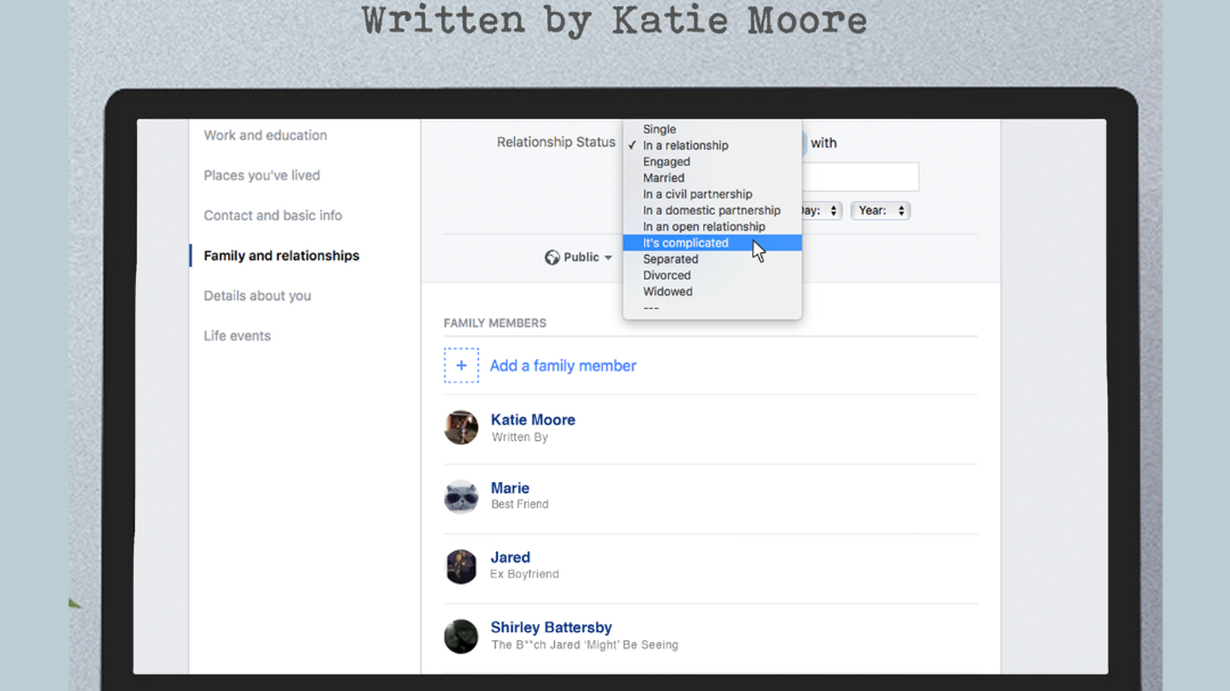Select "It's complicated" from relationship list
The height and width of the screenshot is (691, 1230).
(686, 243)
